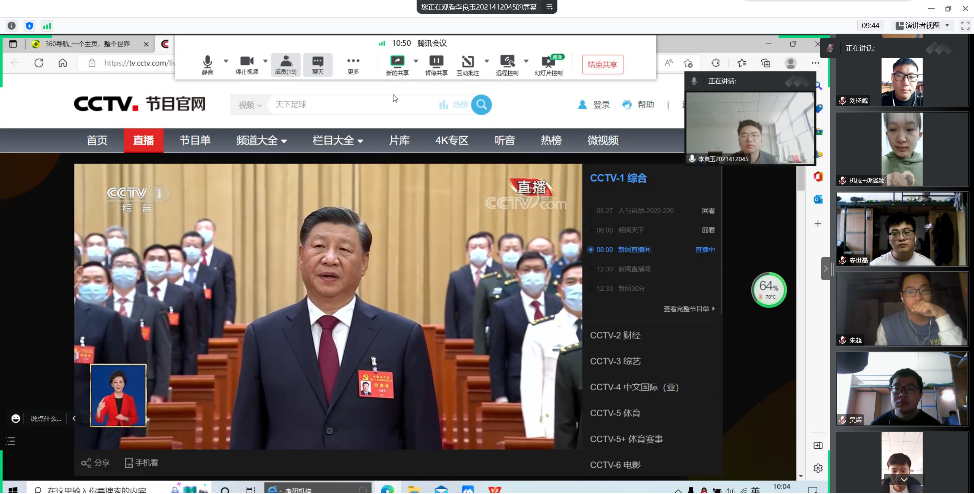The height and width of the screenshot is (494, 974).
Task: Open the interactive annotation tool
Action: (x=467, y=63)
